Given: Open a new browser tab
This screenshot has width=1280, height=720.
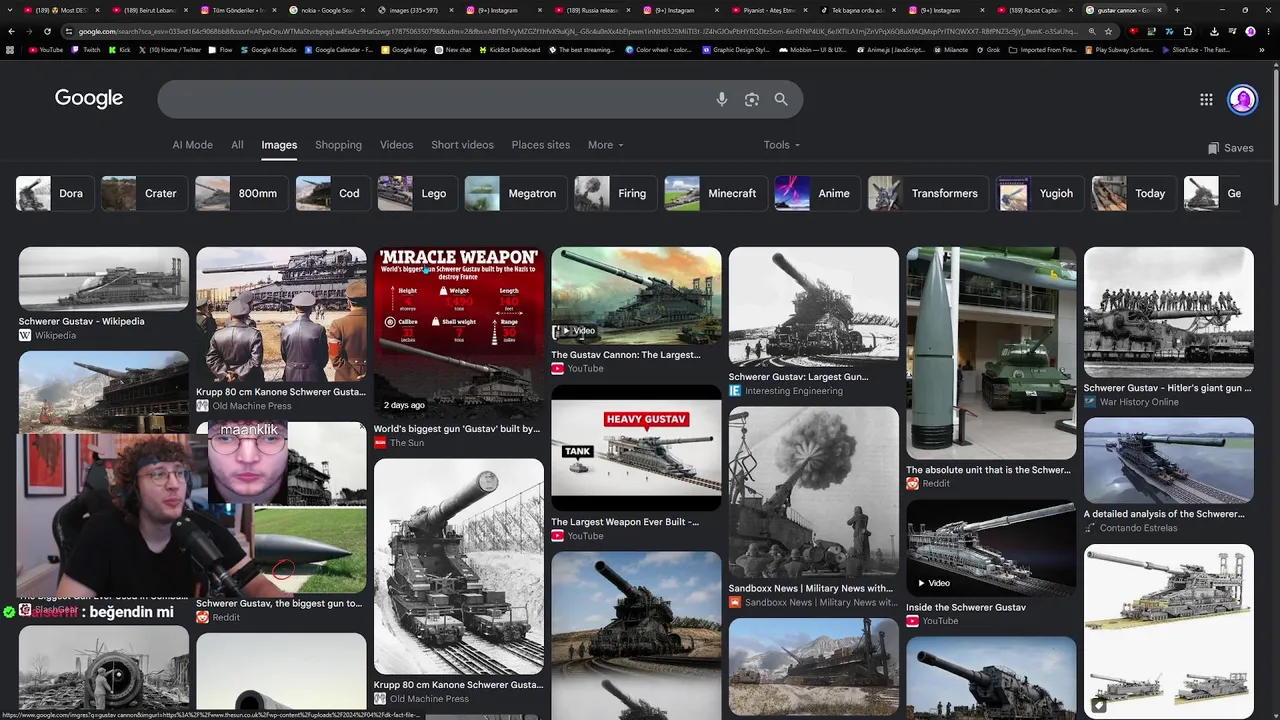Looking at the screenshot, I should tap(1177, 10).
